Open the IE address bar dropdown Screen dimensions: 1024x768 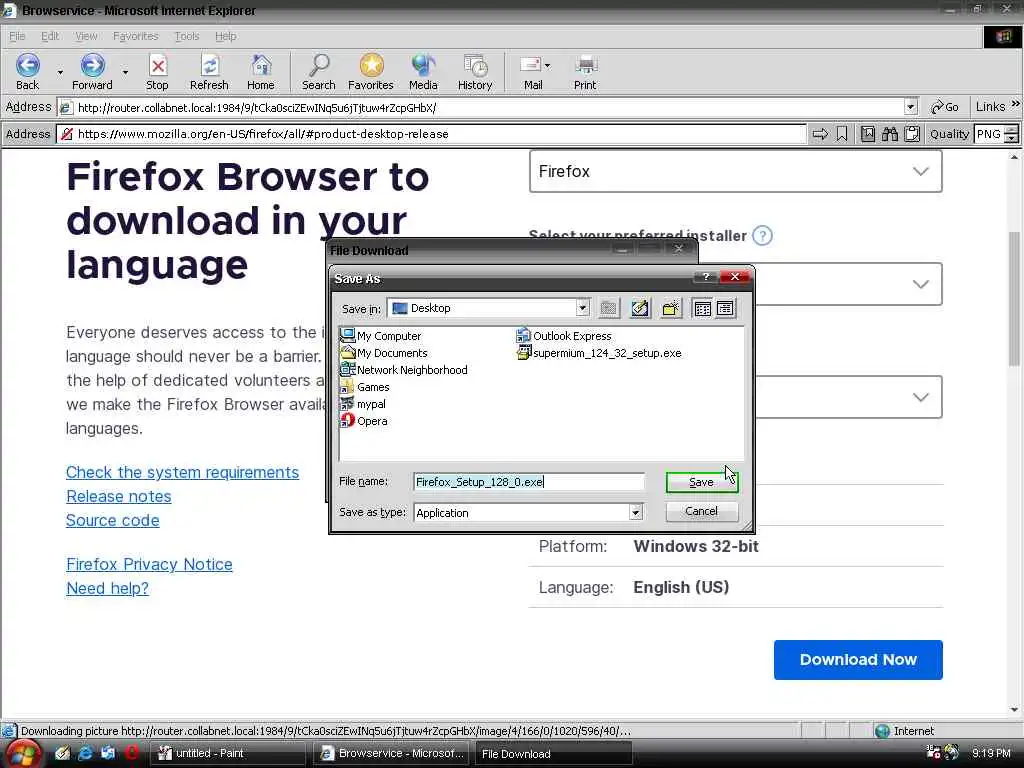911,107
